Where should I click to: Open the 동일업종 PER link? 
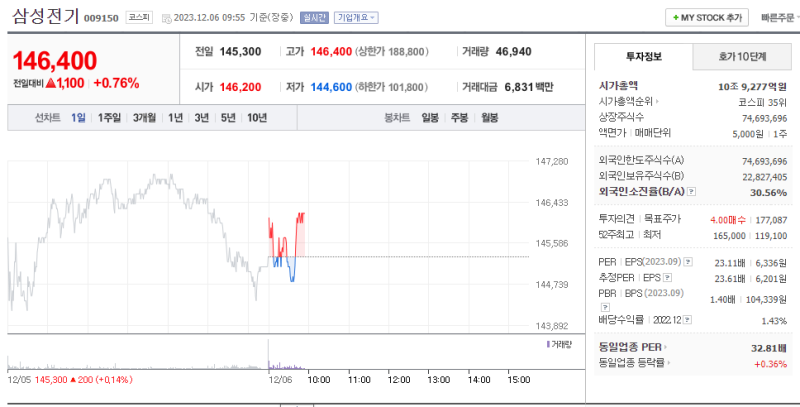(630, 348)
